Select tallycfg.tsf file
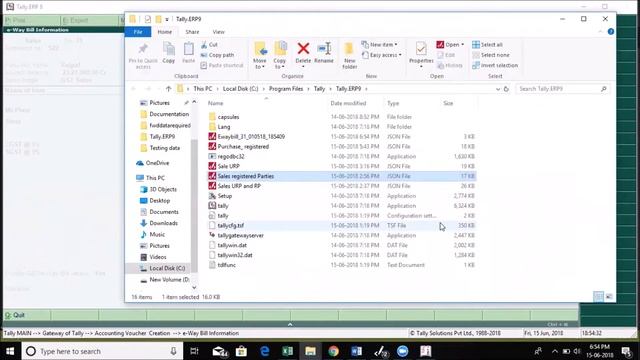640x360 pixels. [231, 225]
